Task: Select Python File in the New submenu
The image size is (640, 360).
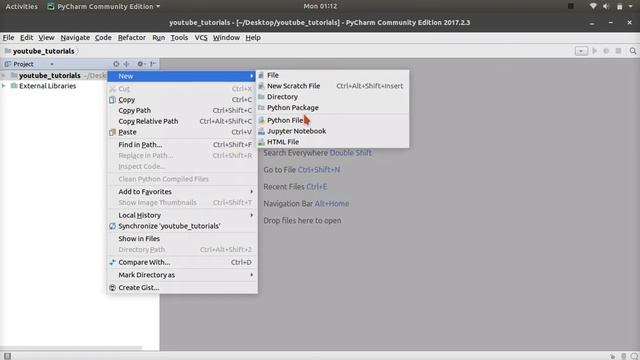Action: tap(332, 120)
